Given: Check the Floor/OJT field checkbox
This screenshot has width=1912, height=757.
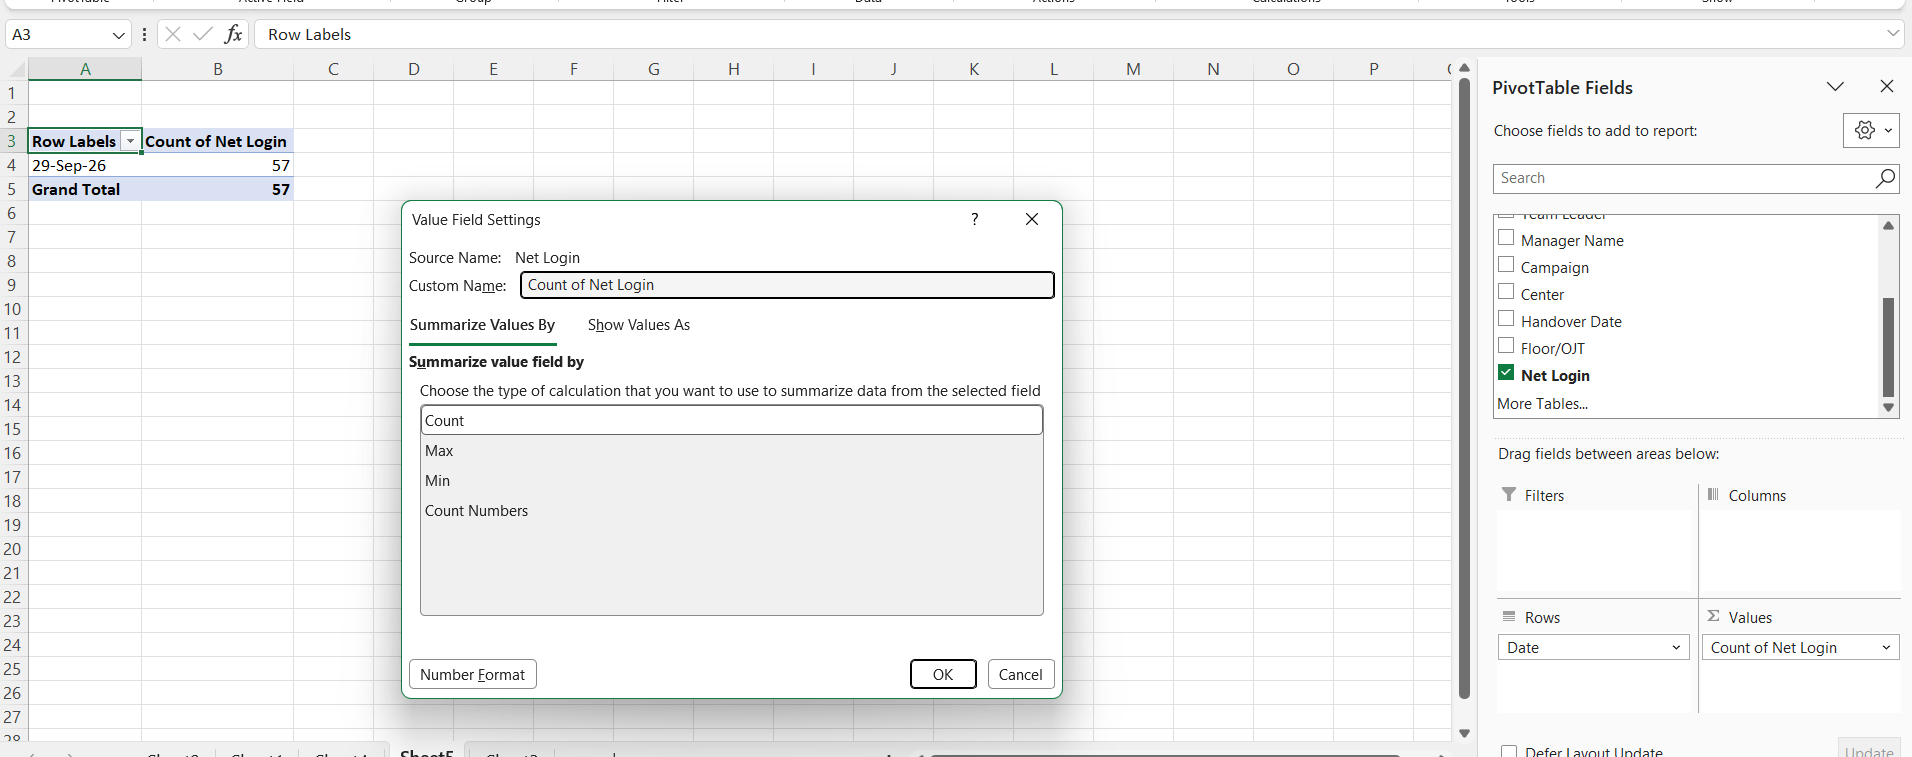Looking at the screenshot, I should 1506,346.
